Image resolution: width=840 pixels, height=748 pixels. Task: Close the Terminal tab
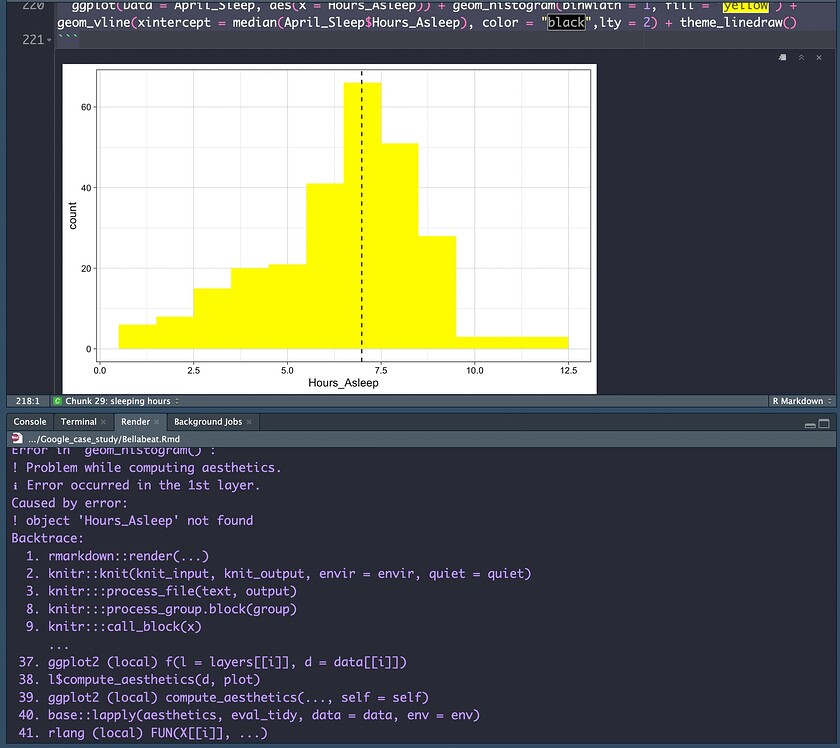tap(102, 421)
